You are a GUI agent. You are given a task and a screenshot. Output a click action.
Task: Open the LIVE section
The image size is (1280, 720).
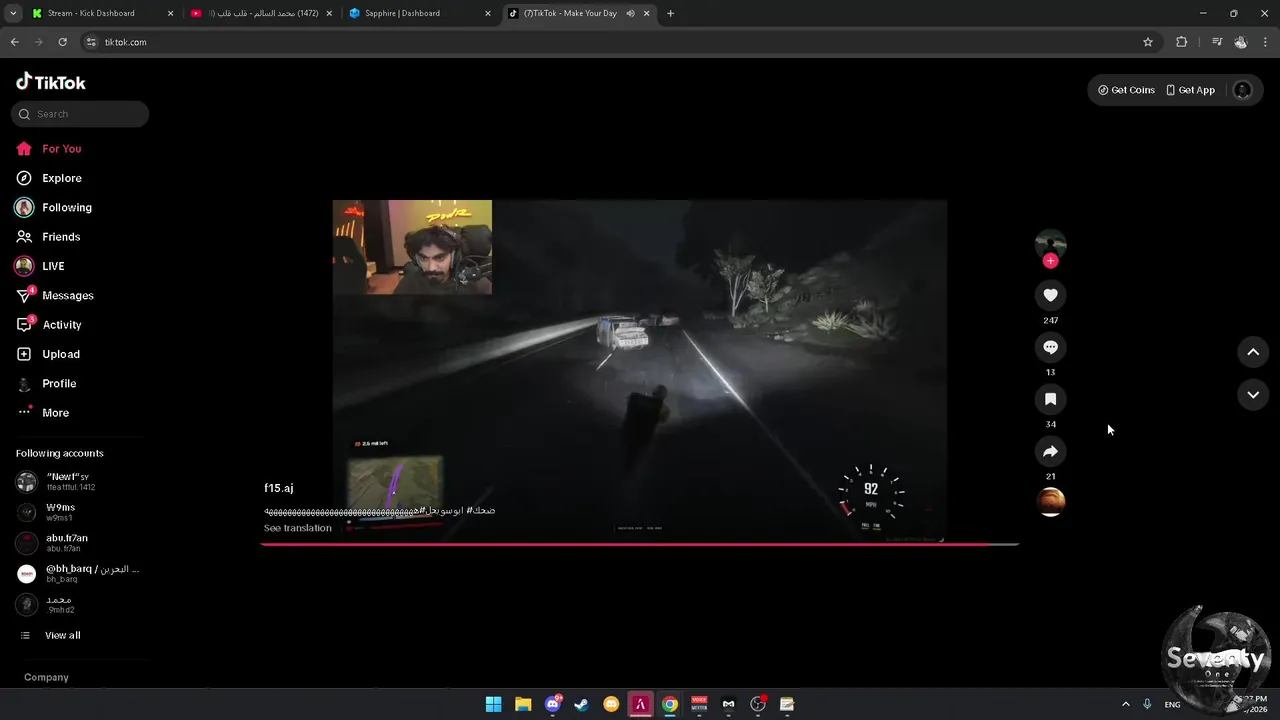tap(40, 266)
